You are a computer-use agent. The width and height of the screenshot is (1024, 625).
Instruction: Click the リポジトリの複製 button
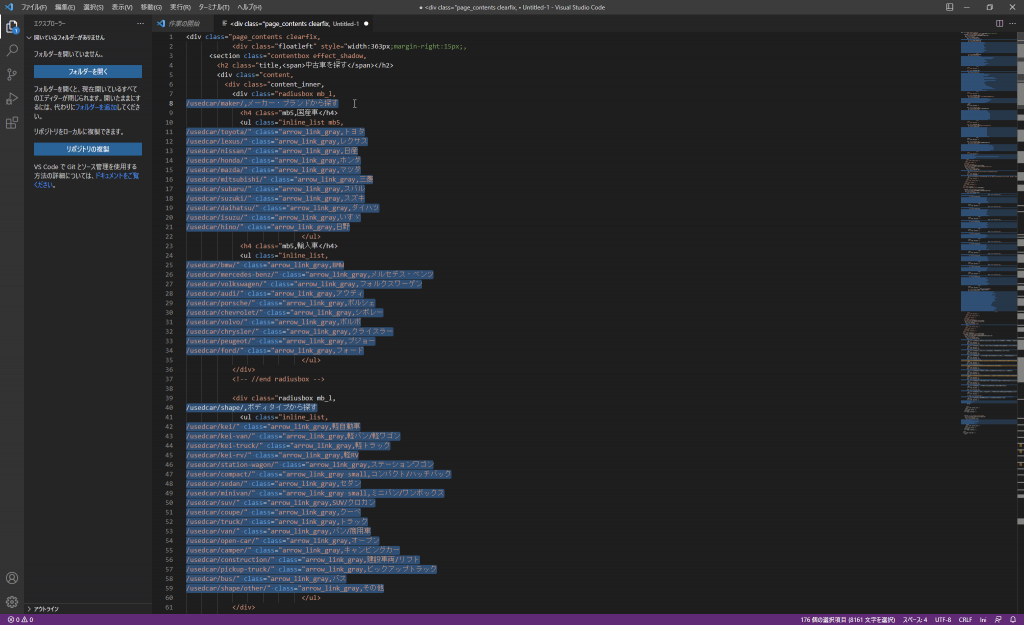pyautogui.click(x=88, y=149)
